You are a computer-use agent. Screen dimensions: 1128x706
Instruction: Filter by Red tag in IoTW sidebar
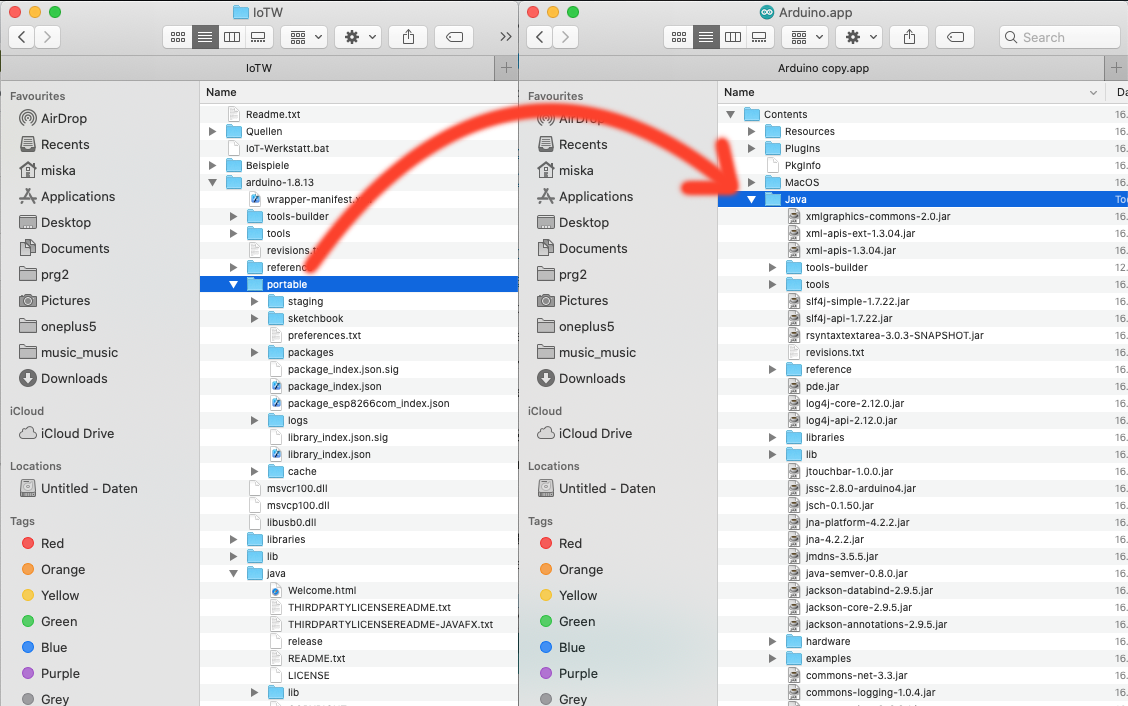(x=52, y=543)
